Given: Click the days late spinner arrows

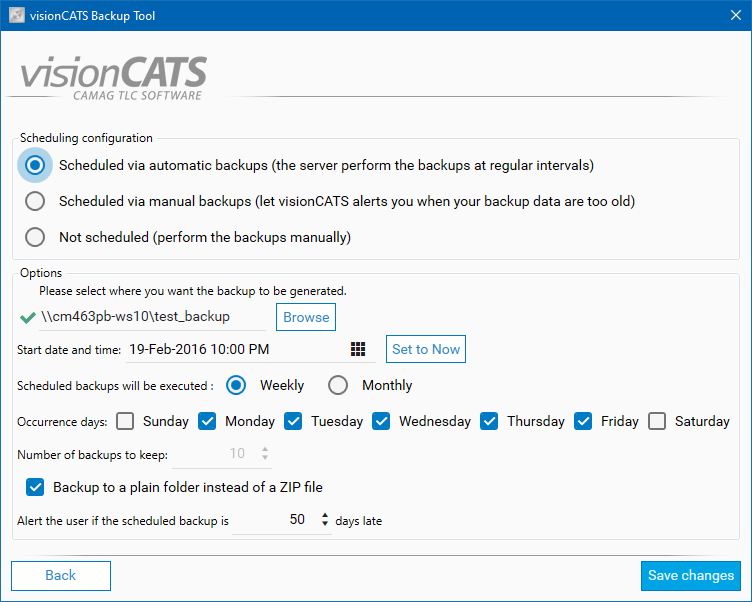Looking at the screenshot, I should pyautogui.click(x=324, y=520).
